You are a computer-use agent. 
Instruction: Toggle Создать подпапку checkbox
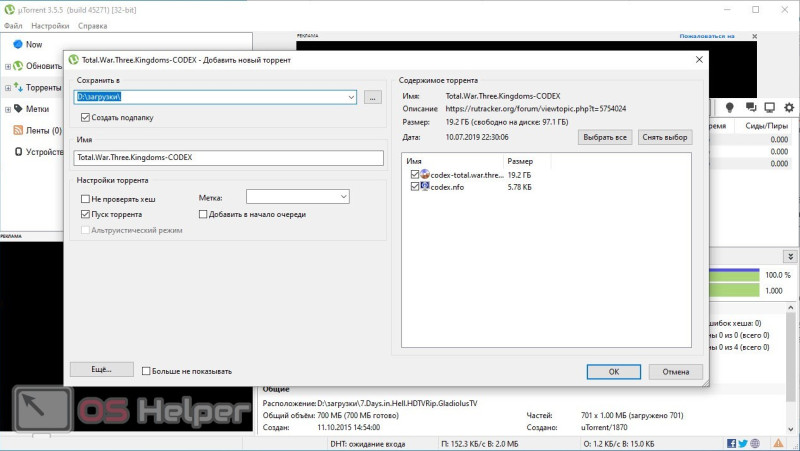point(85,117)
